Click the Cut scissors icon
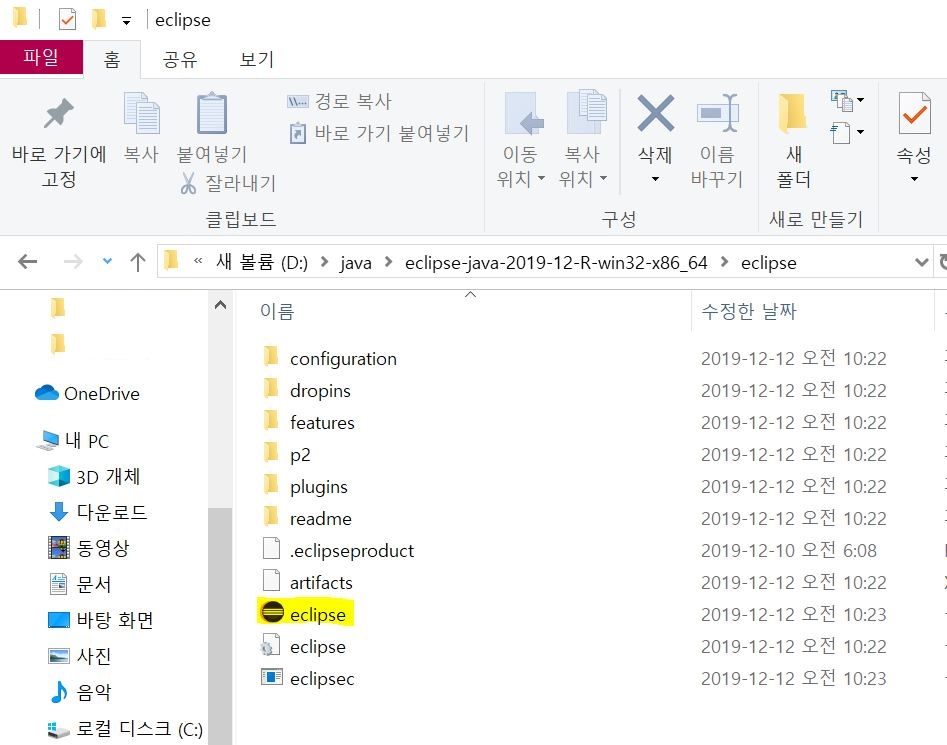The height and width of the screenshot is (745, 947). tap(188, 183)
